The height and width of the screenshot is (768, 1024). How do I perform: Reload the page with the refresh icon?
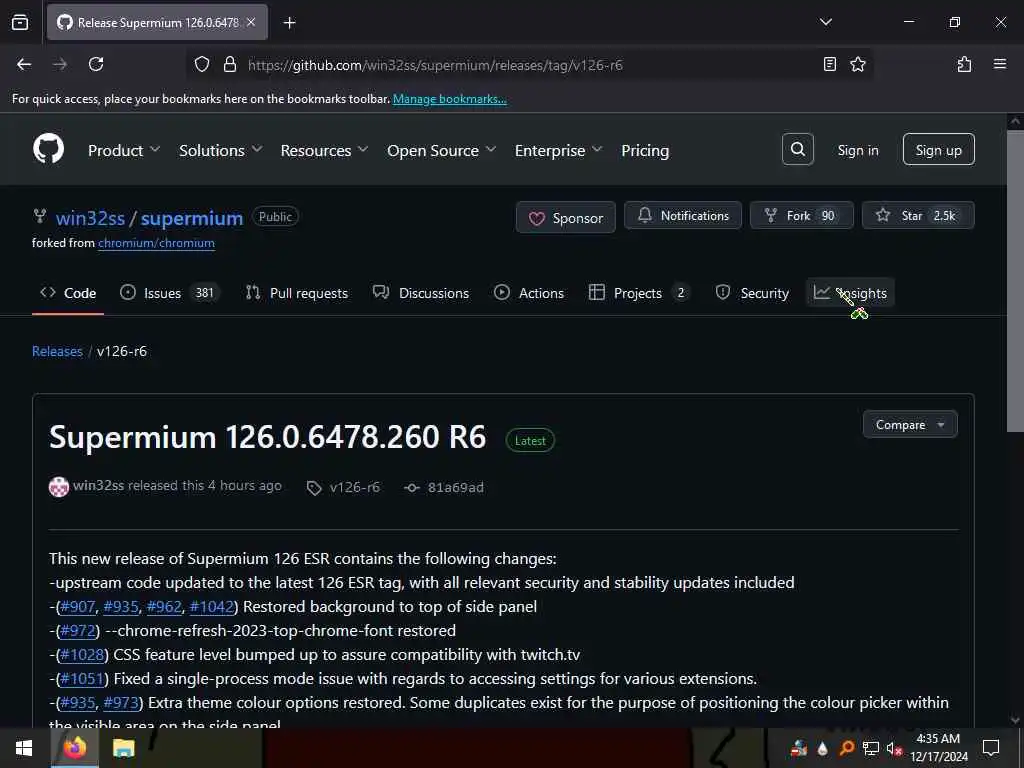96,64
